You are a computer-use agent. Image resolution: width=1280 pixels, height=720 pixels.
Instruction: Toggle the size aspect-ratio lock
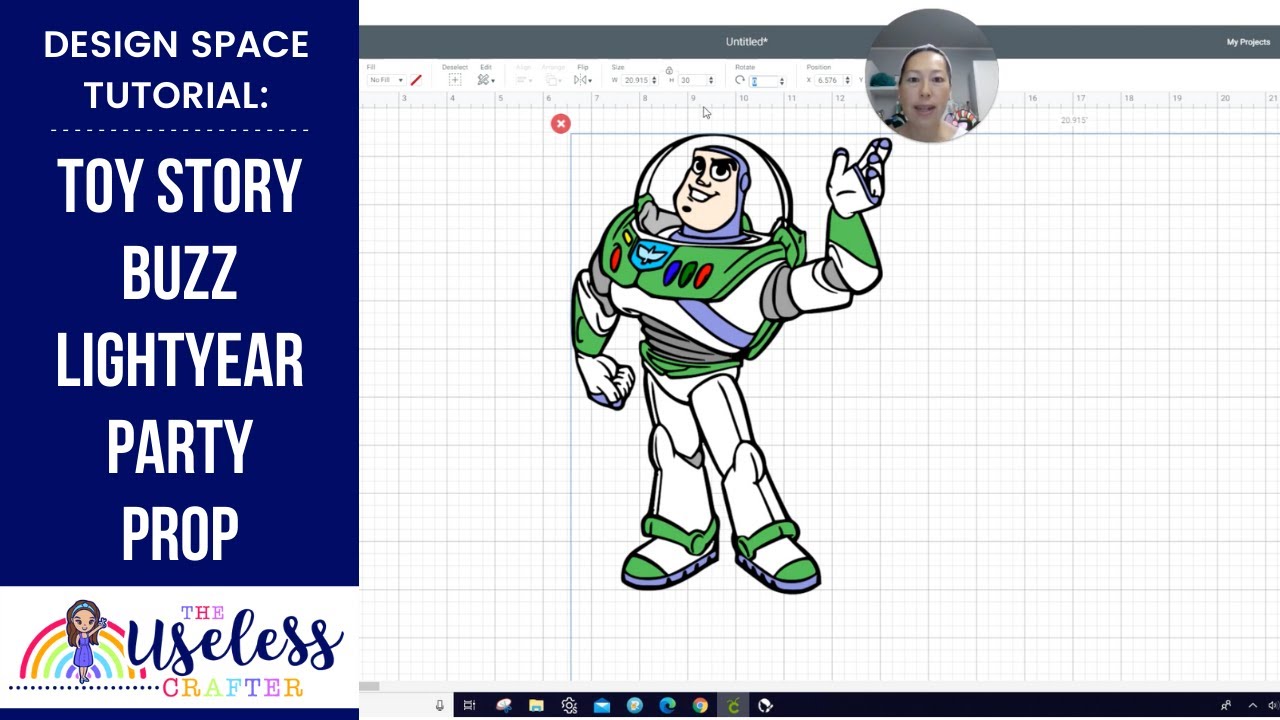[669, 71]
